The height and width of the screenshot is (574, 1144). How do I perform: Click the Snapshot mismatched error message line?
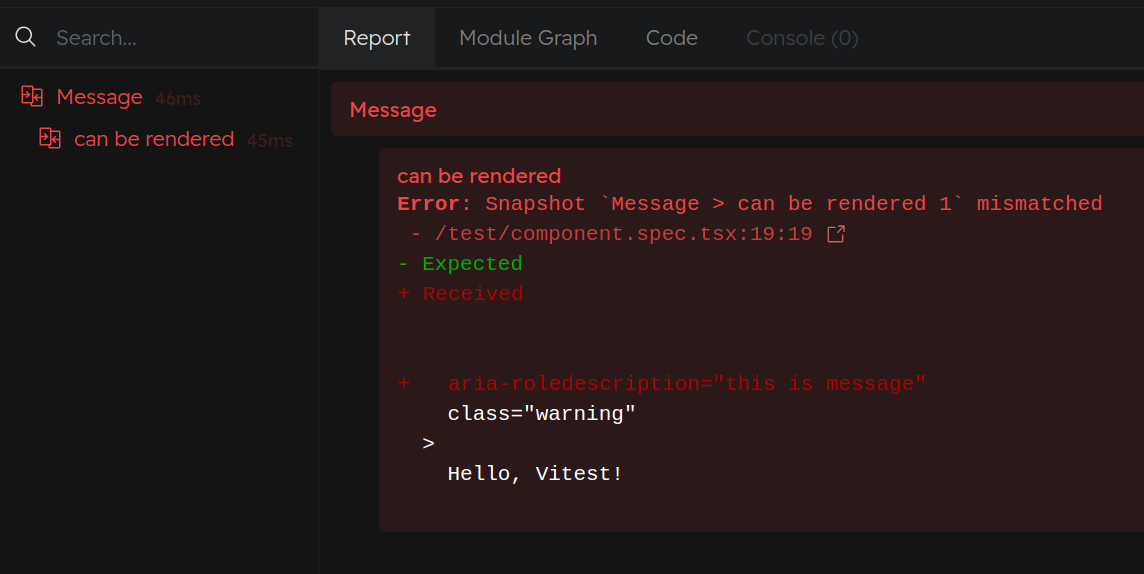(x=750, y=203)
